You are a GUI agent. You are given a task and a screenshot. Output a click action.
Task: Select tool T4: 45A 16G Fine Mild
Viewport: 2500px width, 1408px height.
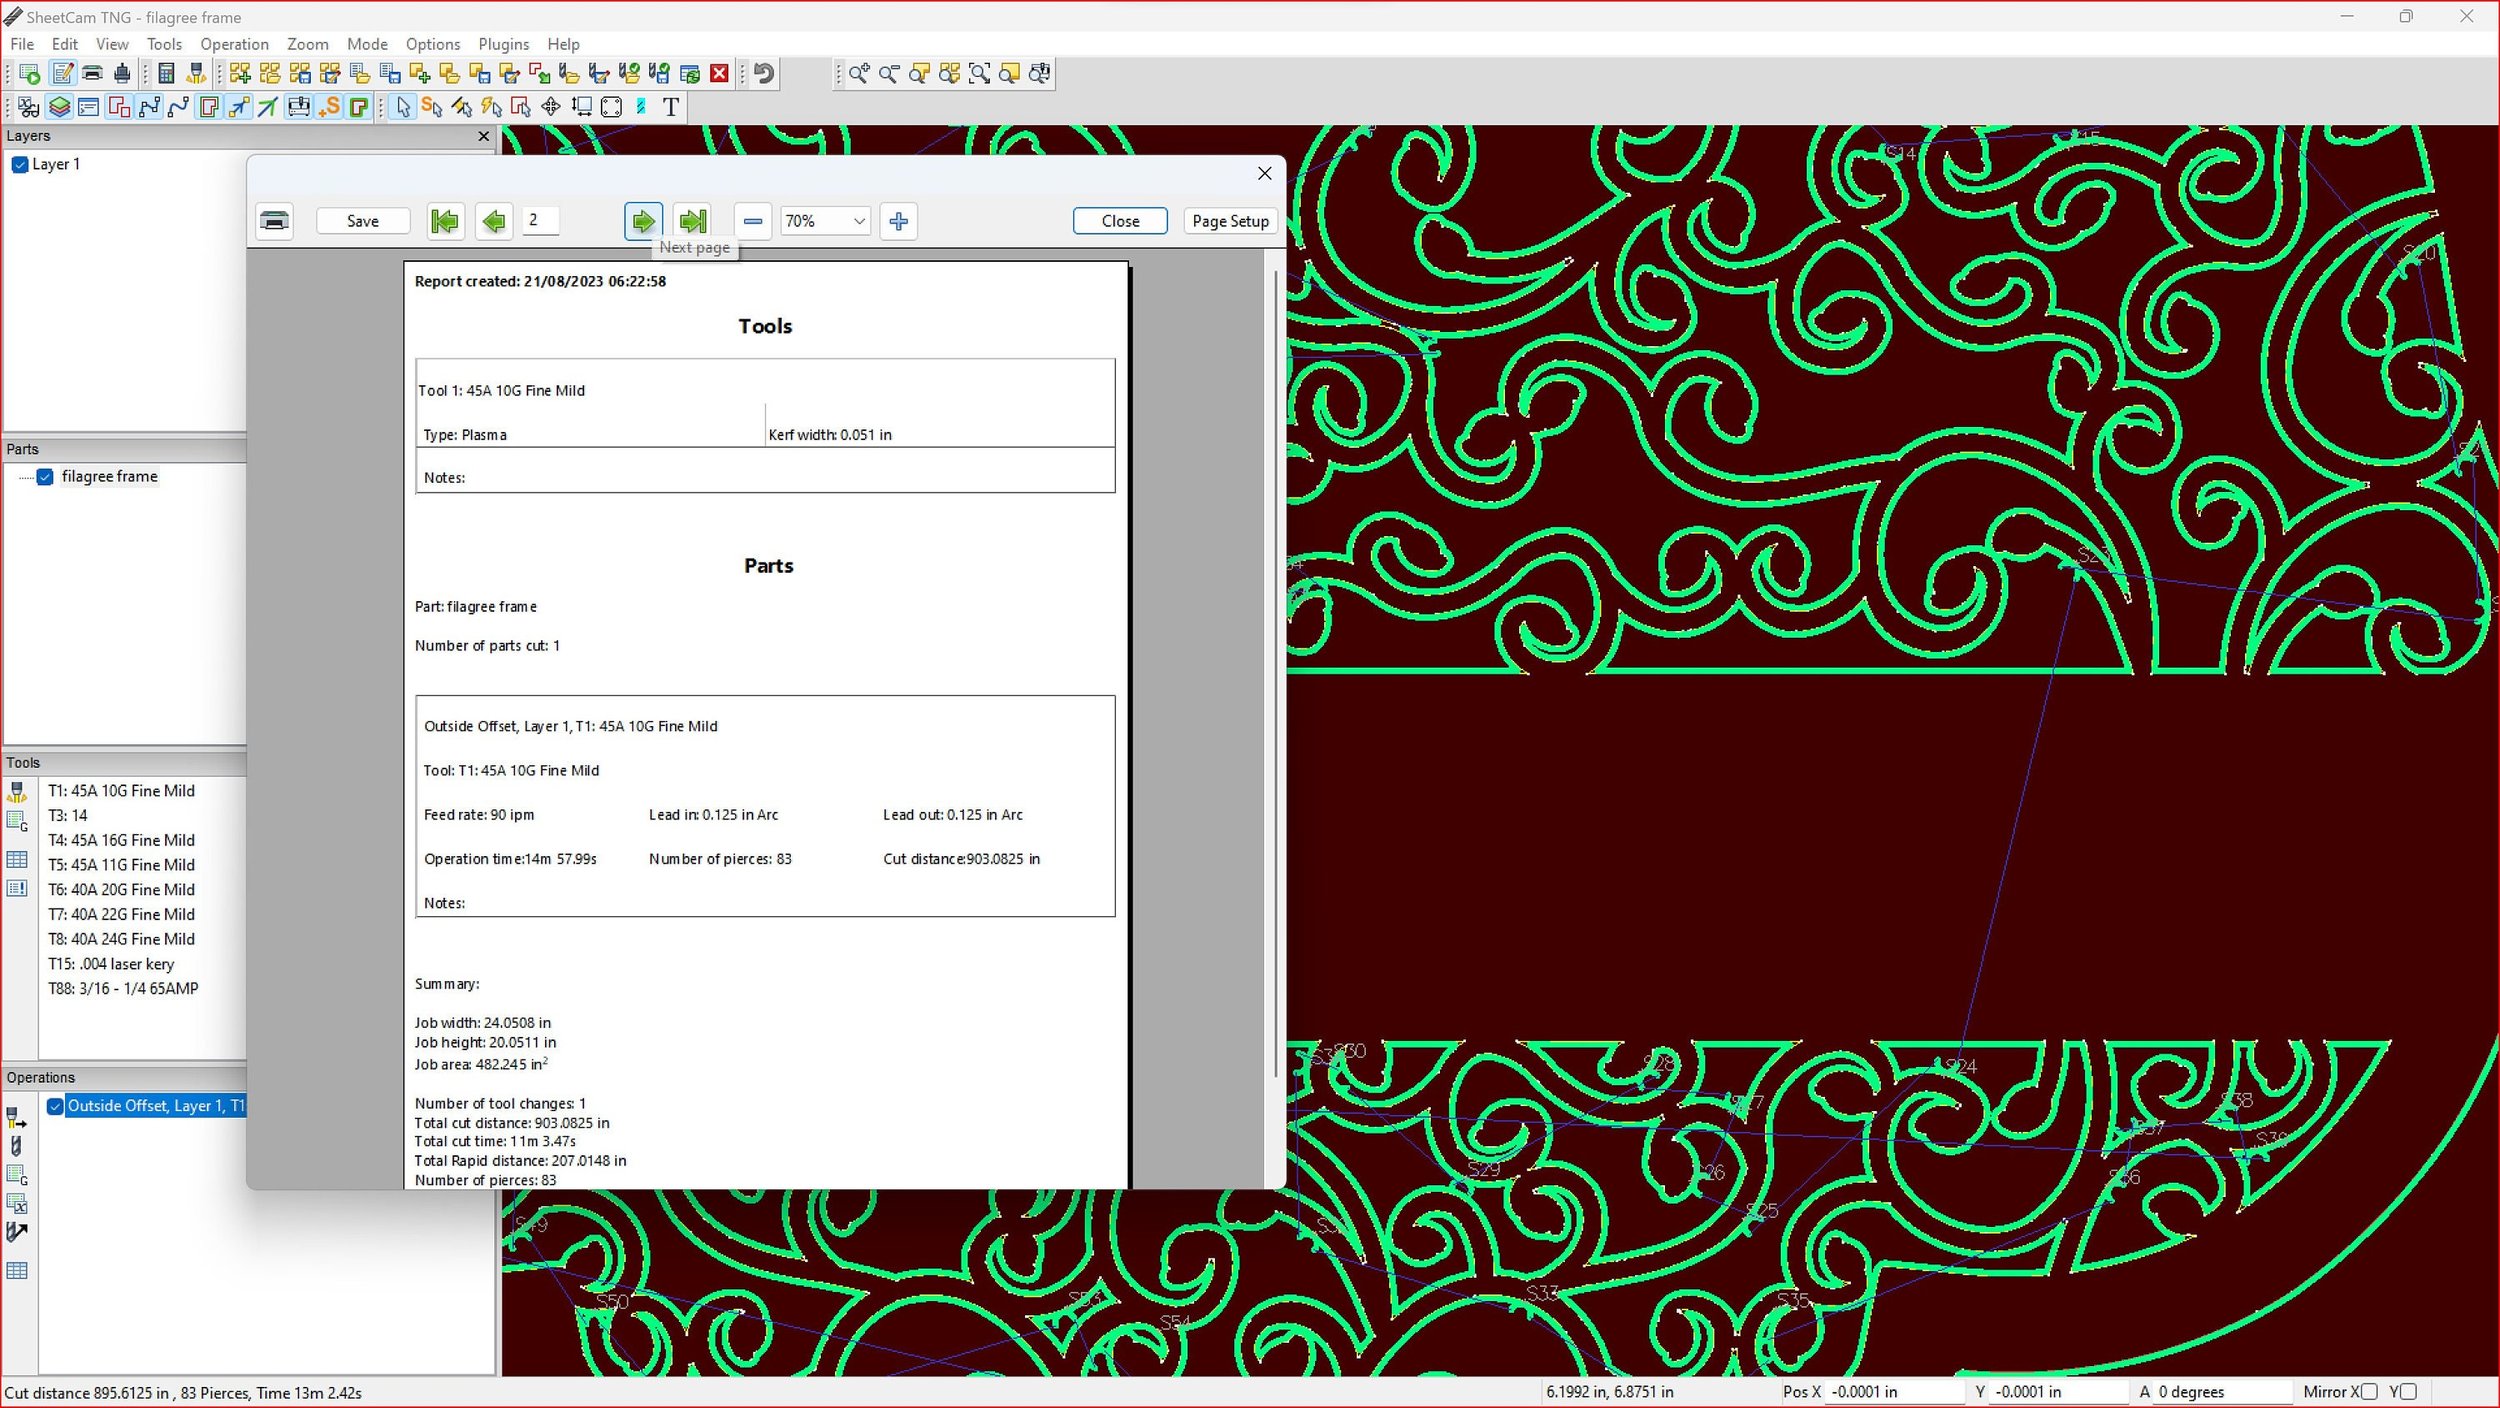coord(121,840)
